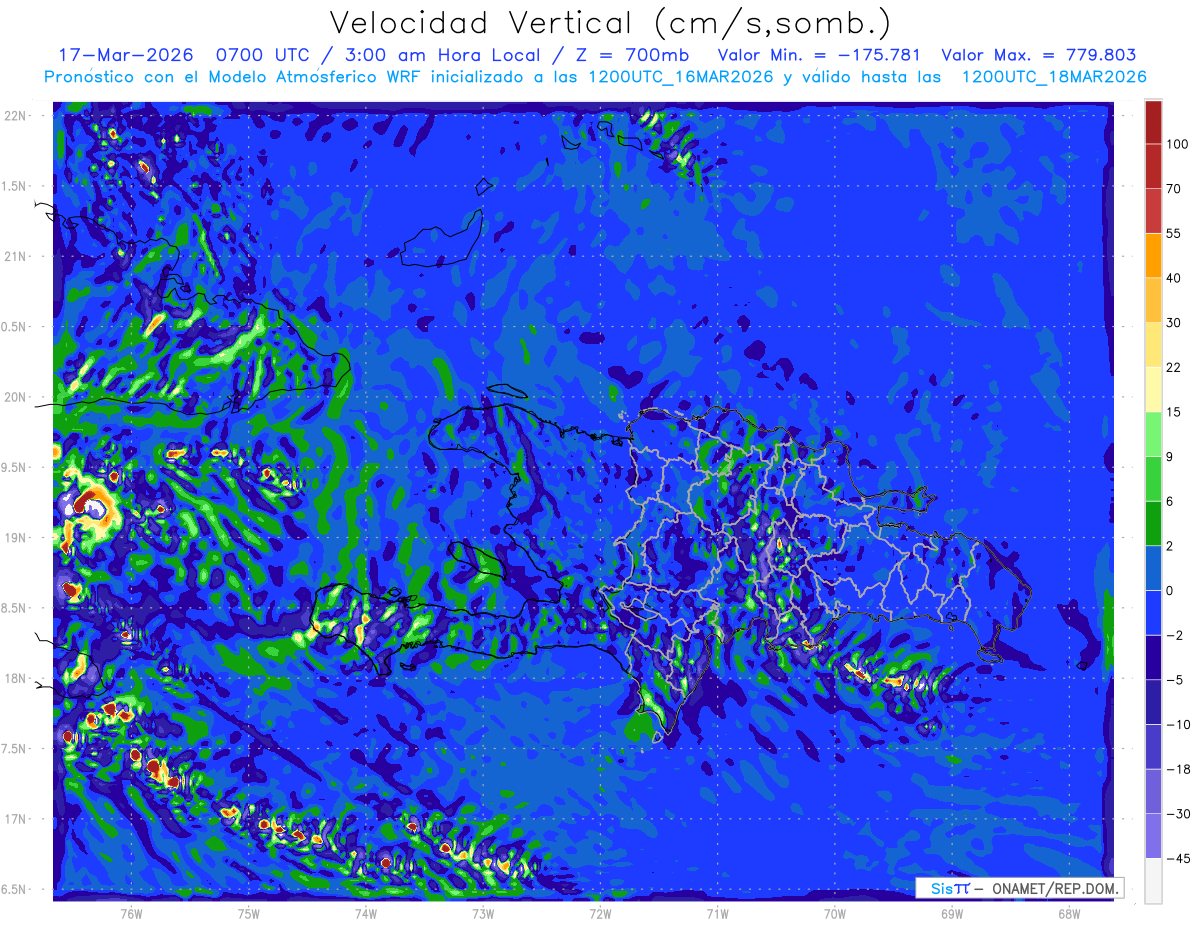This screenshot has height=927, width=1200.
Task: Select the valid time '1200UTC_18MAR2026'
Action: click(x=1054, y=77)
